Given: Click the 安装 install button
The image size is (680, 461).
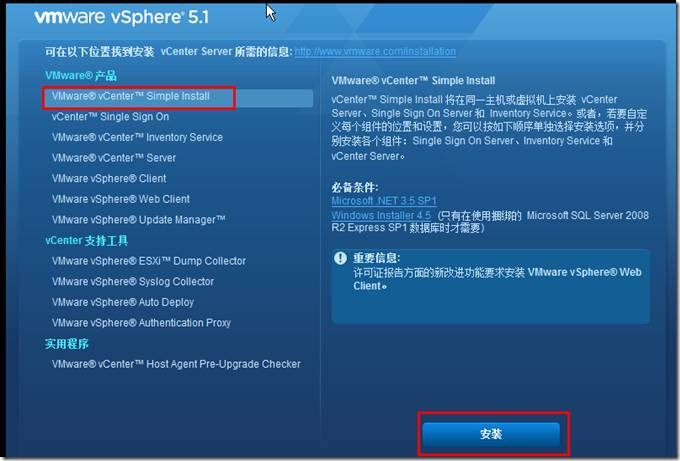Looking at the screenshot, I should click(491, 434).
